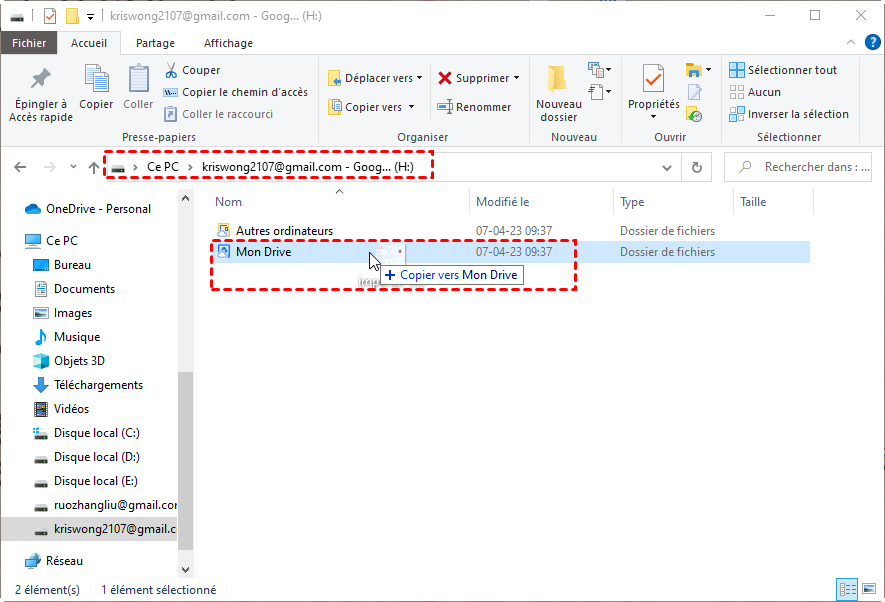
Task: Open Disque local (E:)
Action: [x=85, y=481]
